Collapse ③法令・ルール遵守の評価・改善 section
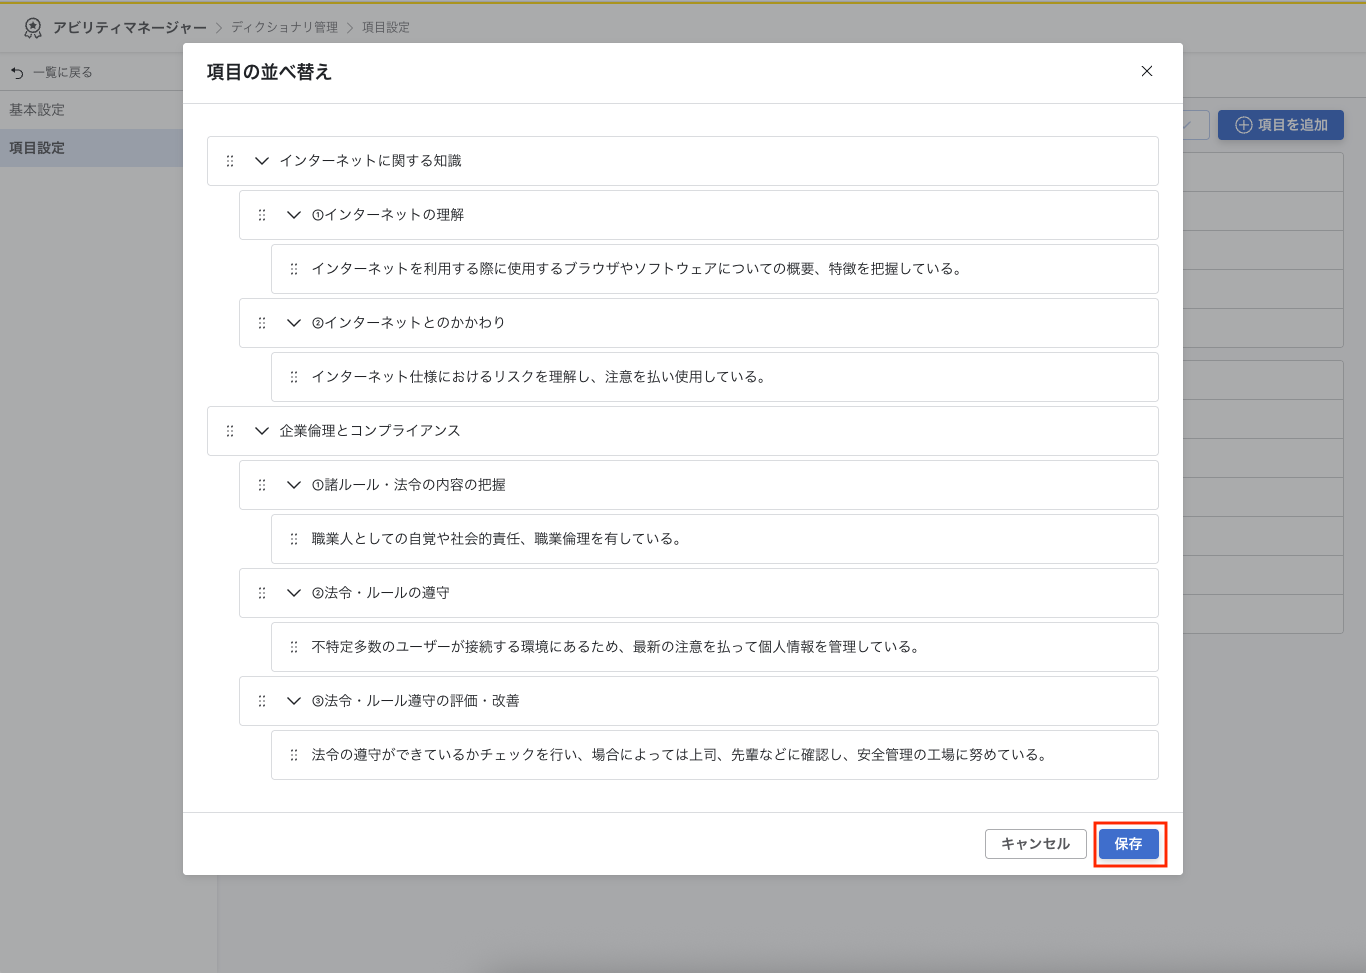Viewport: 1366px width, 973px height. (294, 701)
